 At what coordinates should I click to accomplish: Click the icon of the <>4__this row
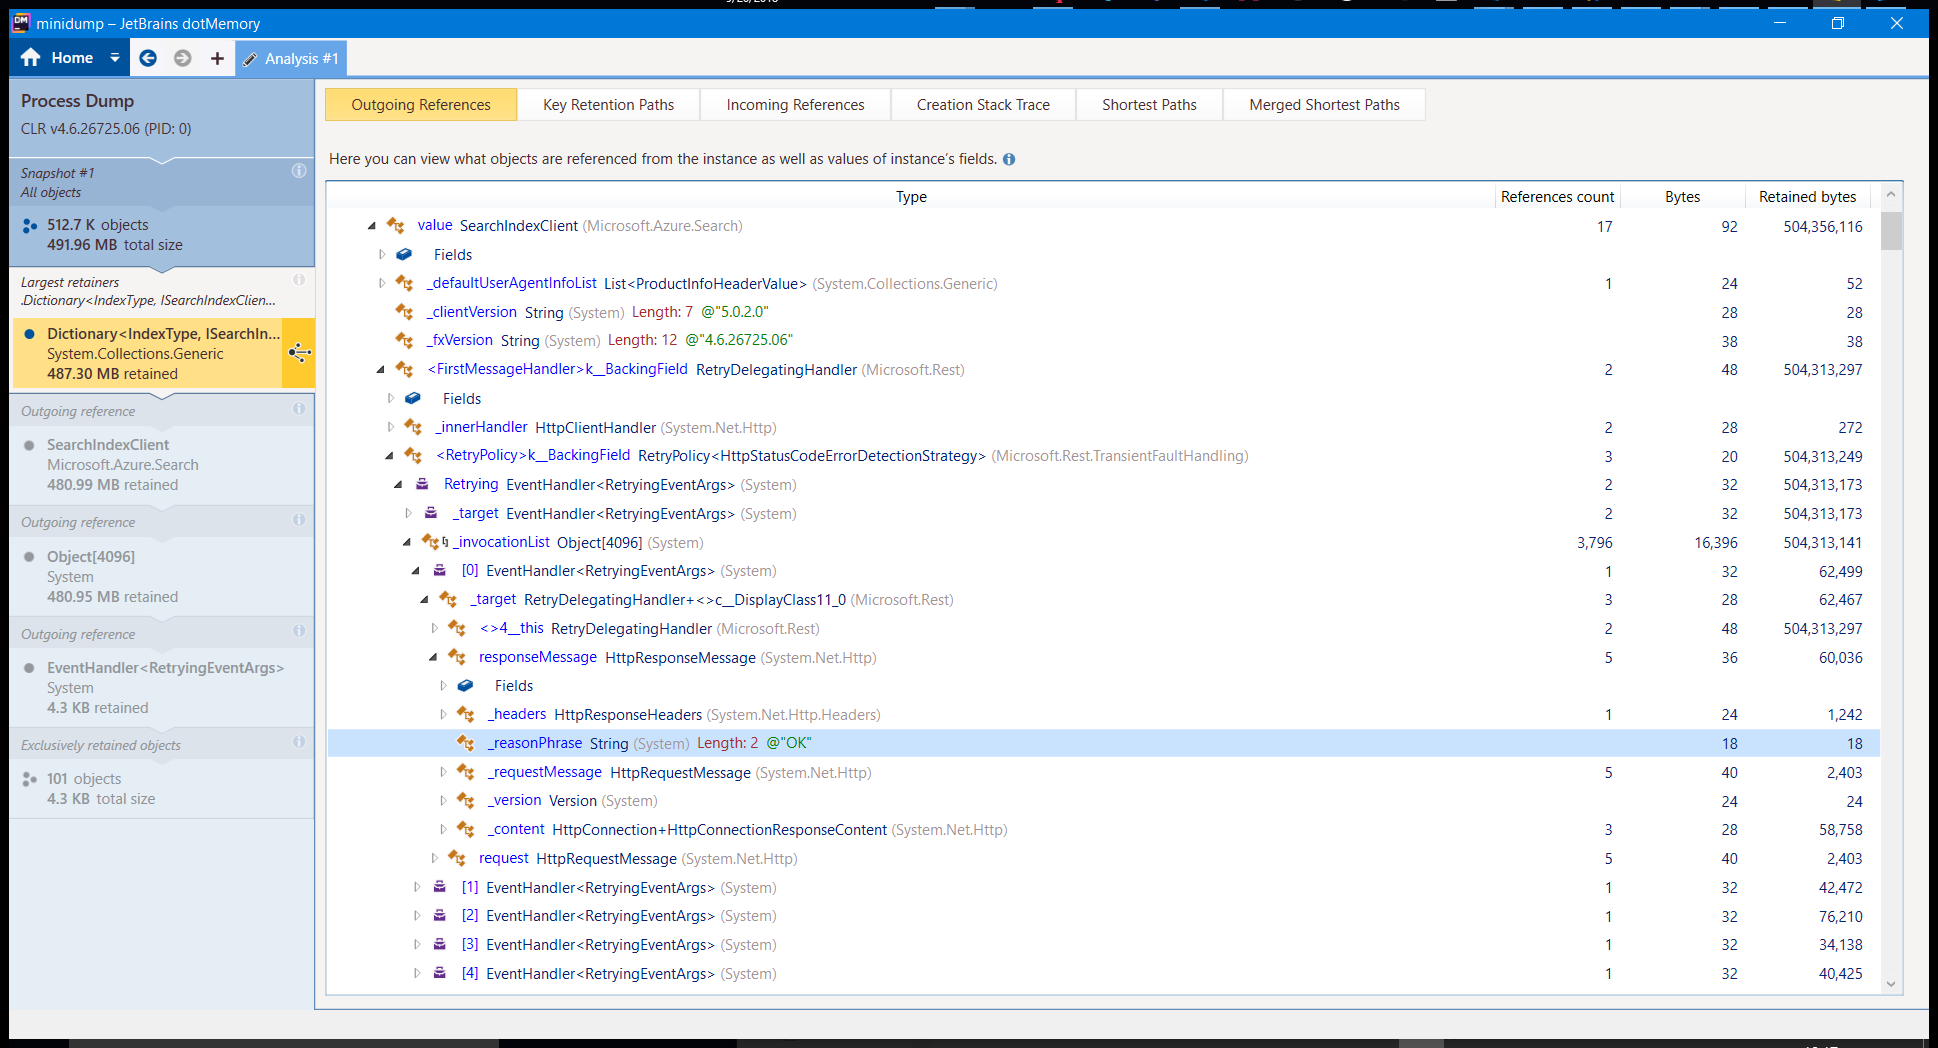point(457,629)
